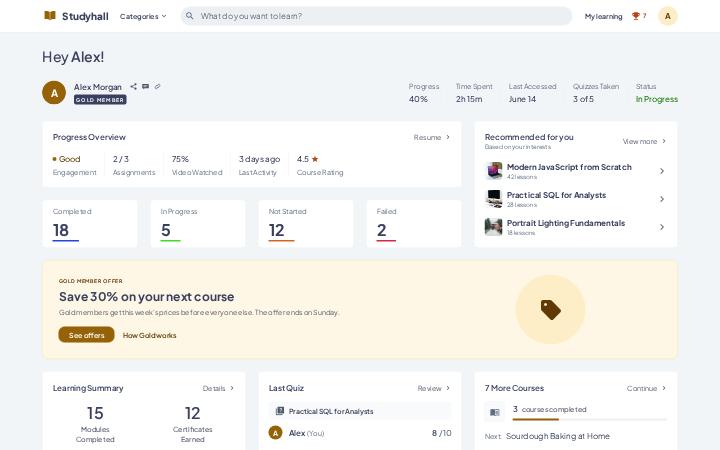Screen dimensions: 720x450
Task: Click Resume in Progress Overview
Action: (432, 137)
